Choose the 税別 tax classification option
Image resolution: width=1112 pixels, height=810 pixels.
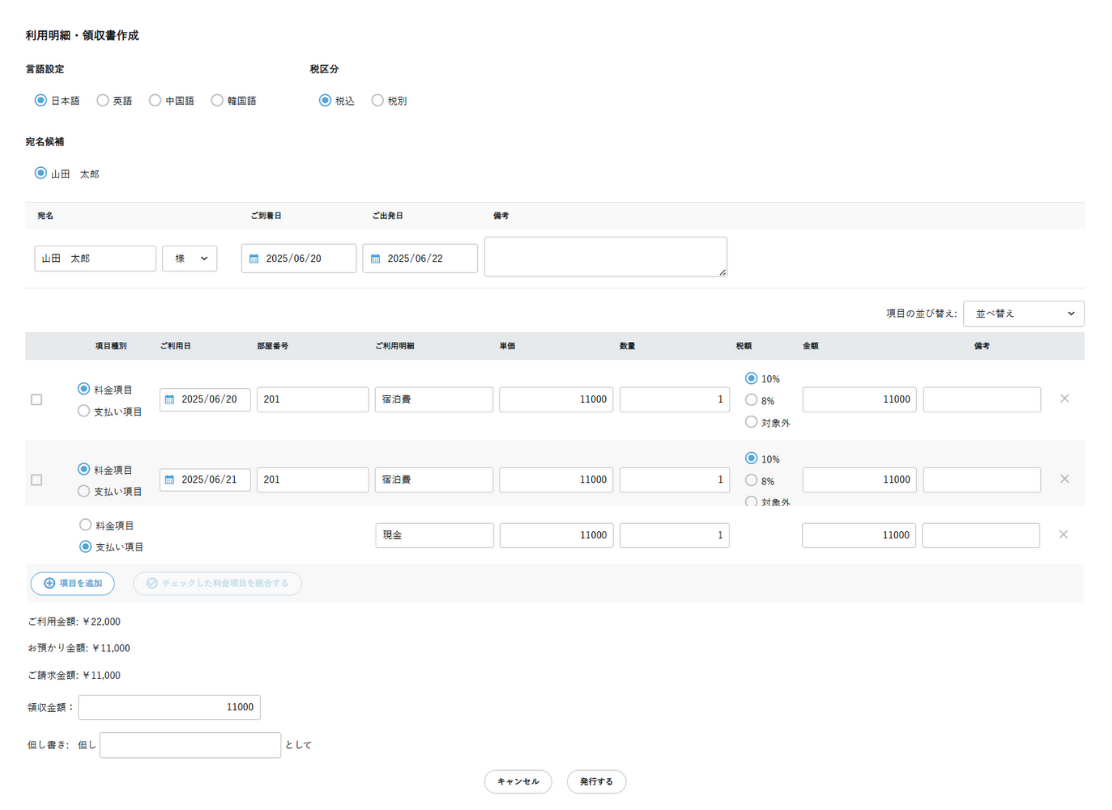(x=377, y=101)
